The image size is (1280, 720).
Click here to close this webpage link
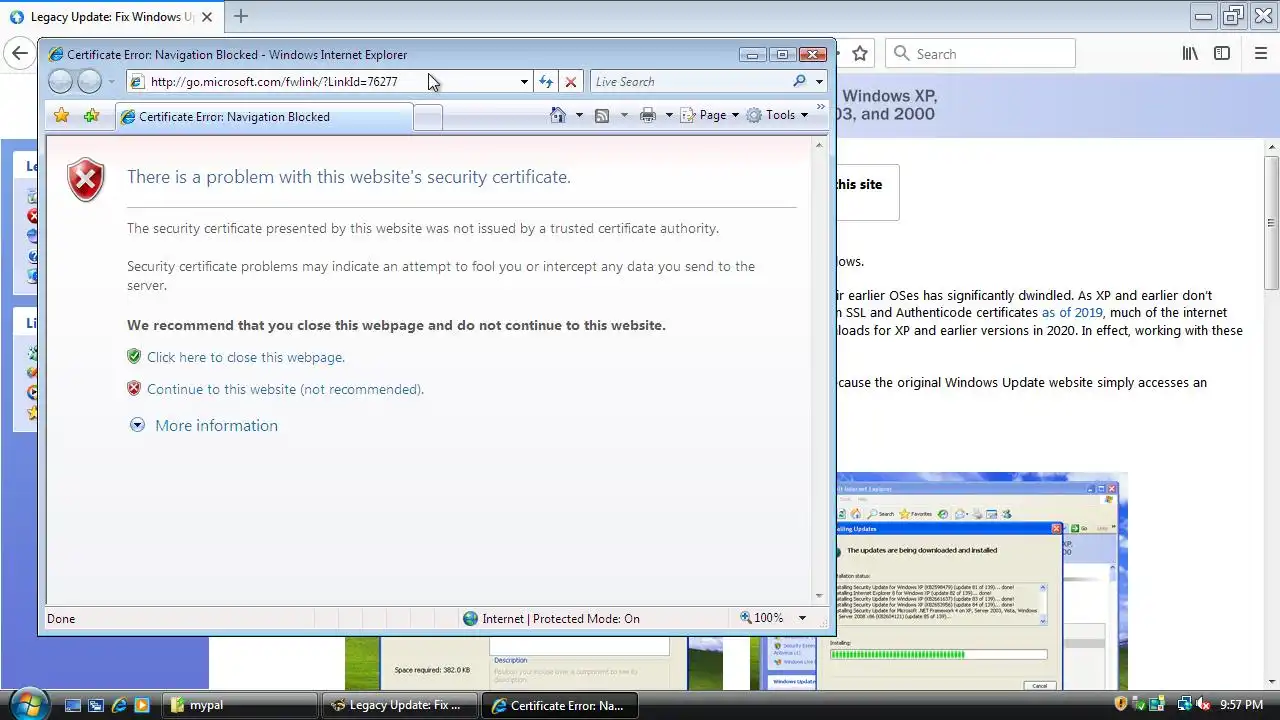(246, 357)
